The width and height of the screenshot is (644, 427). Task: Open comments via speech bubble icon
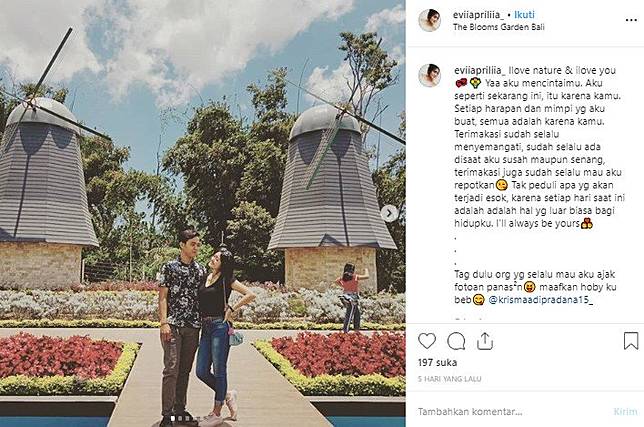(456, 341)
